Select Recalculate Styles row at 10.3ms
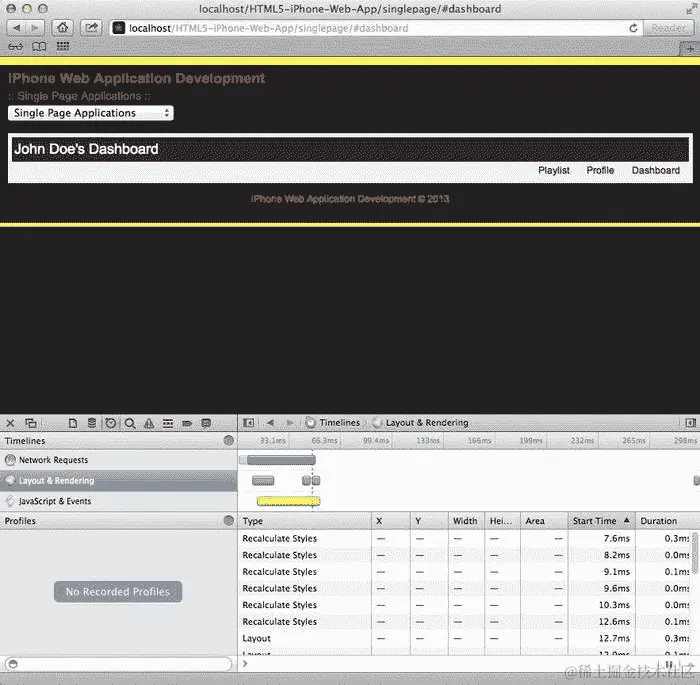The image size is (700, 685). (x=466, y=605)
